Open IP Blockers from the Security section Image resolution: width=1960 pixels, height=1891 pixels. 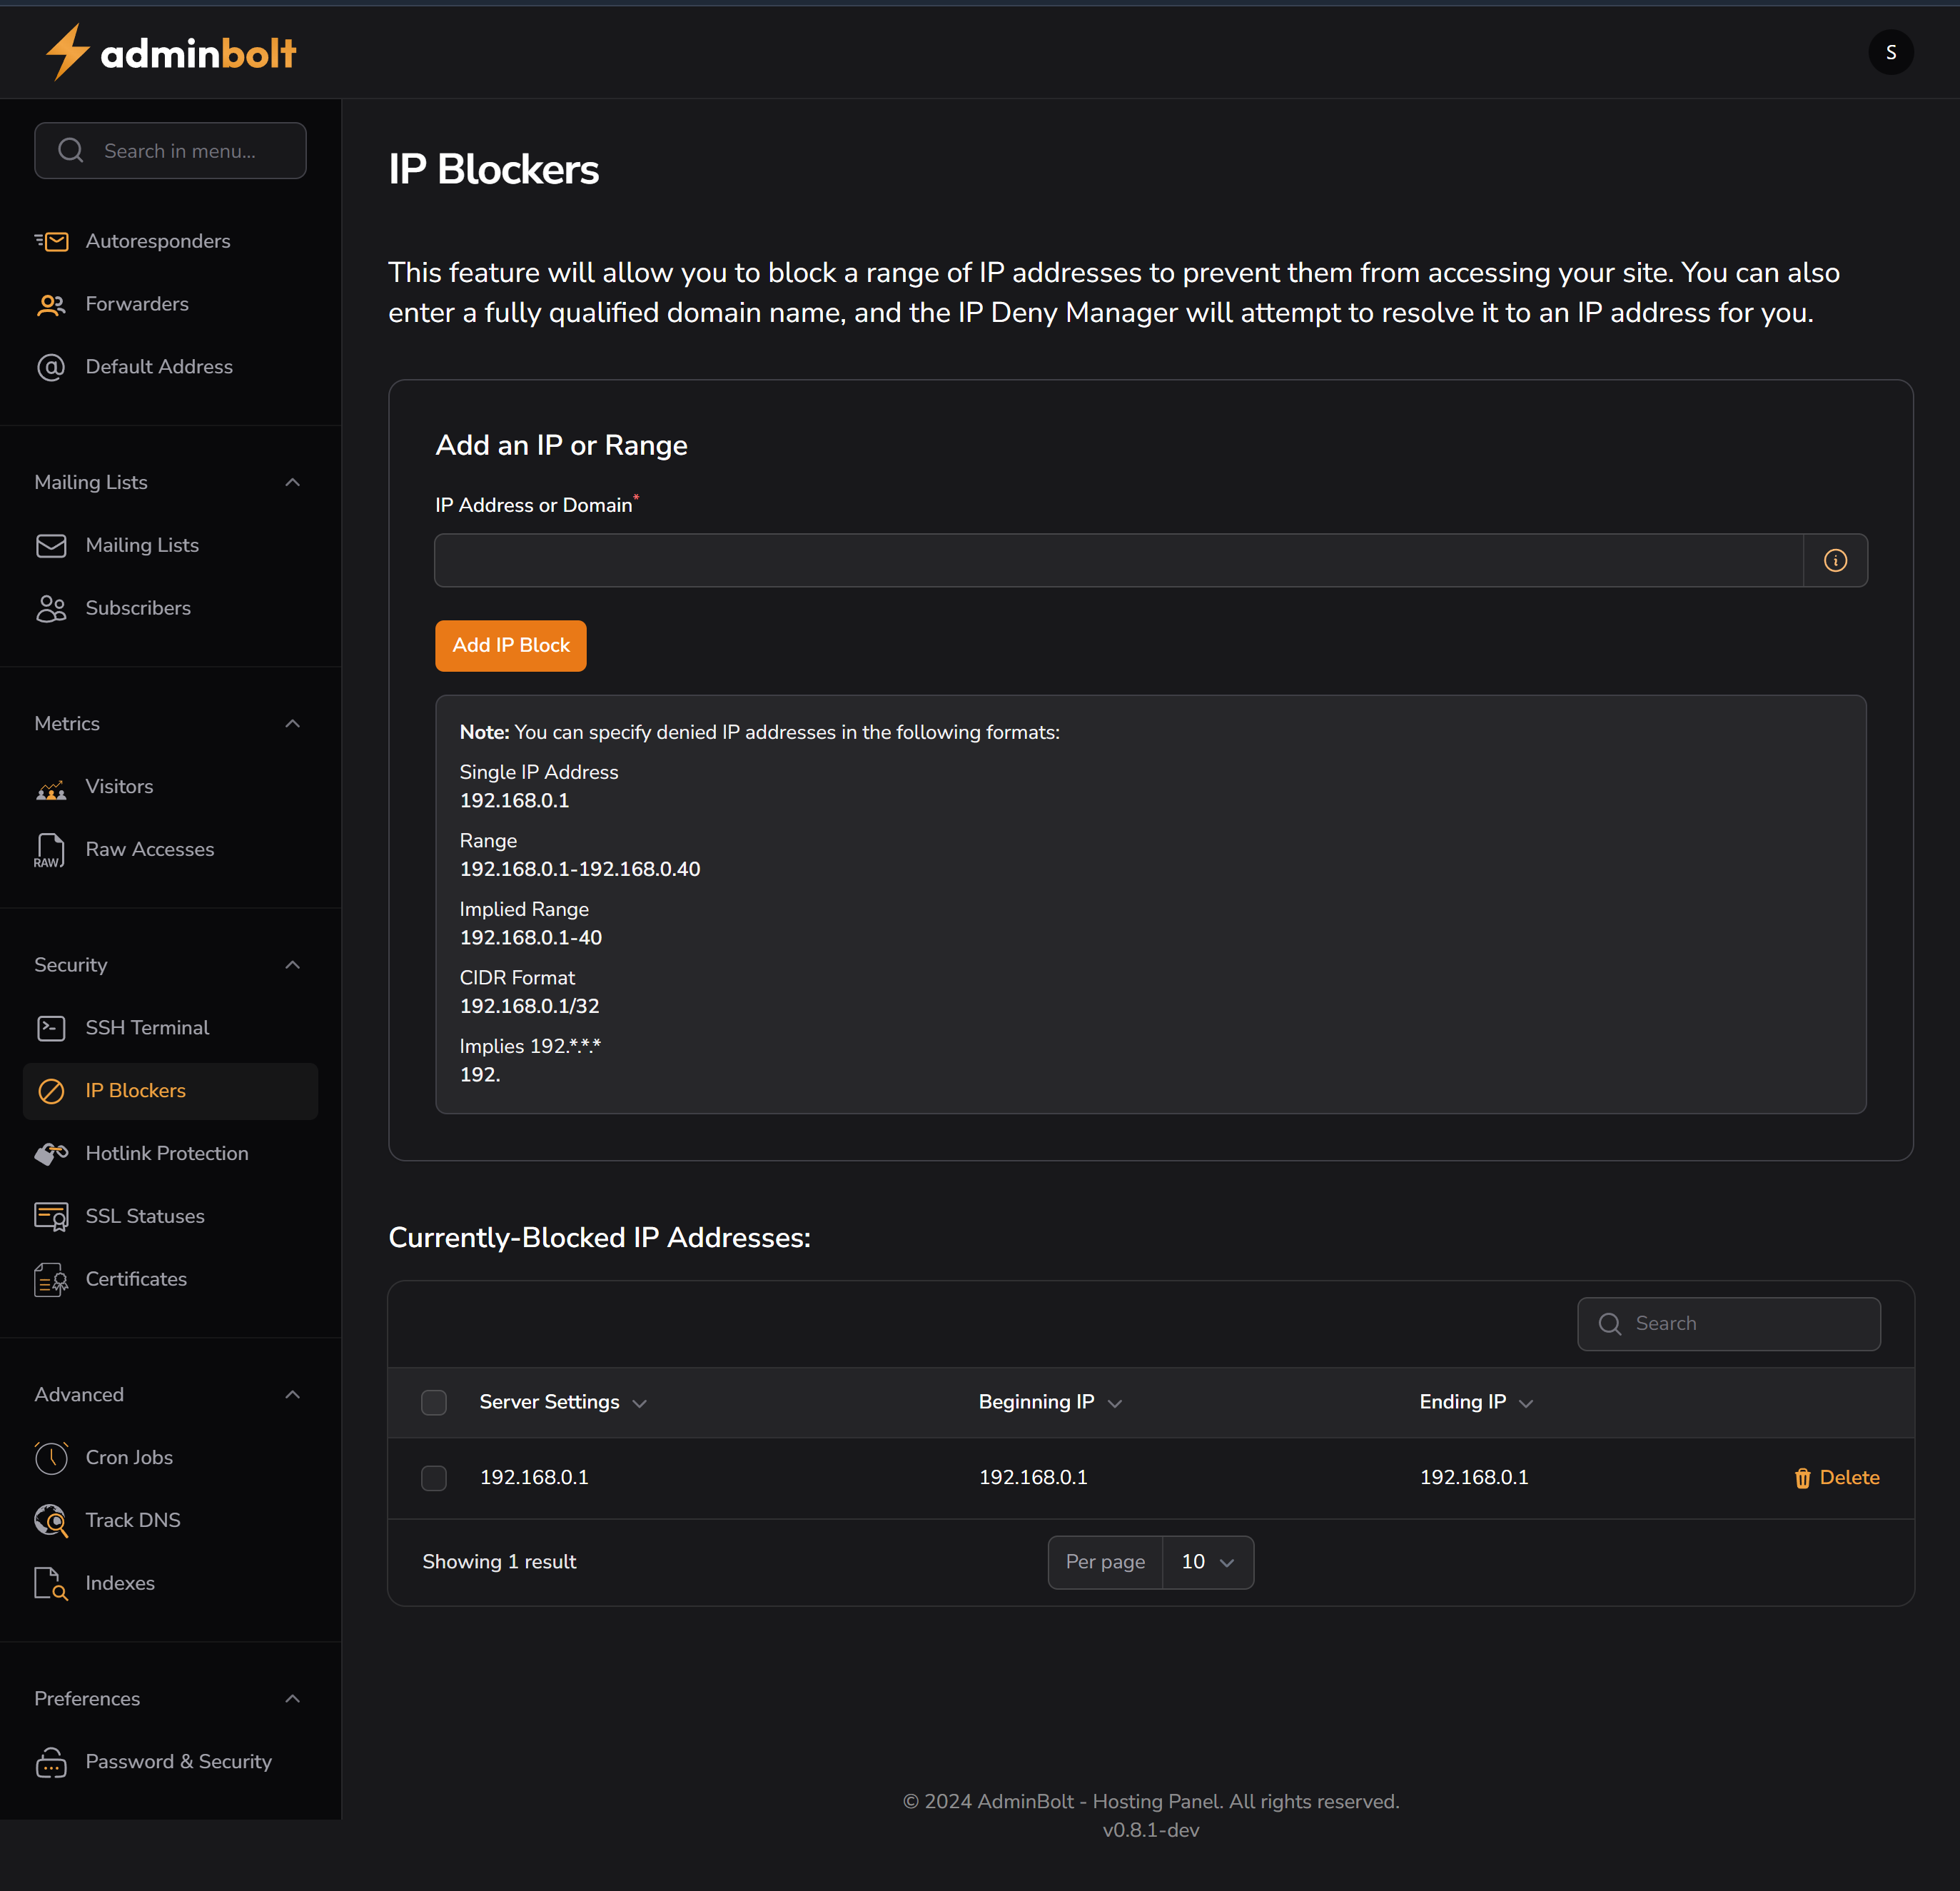click(134, 1090)
